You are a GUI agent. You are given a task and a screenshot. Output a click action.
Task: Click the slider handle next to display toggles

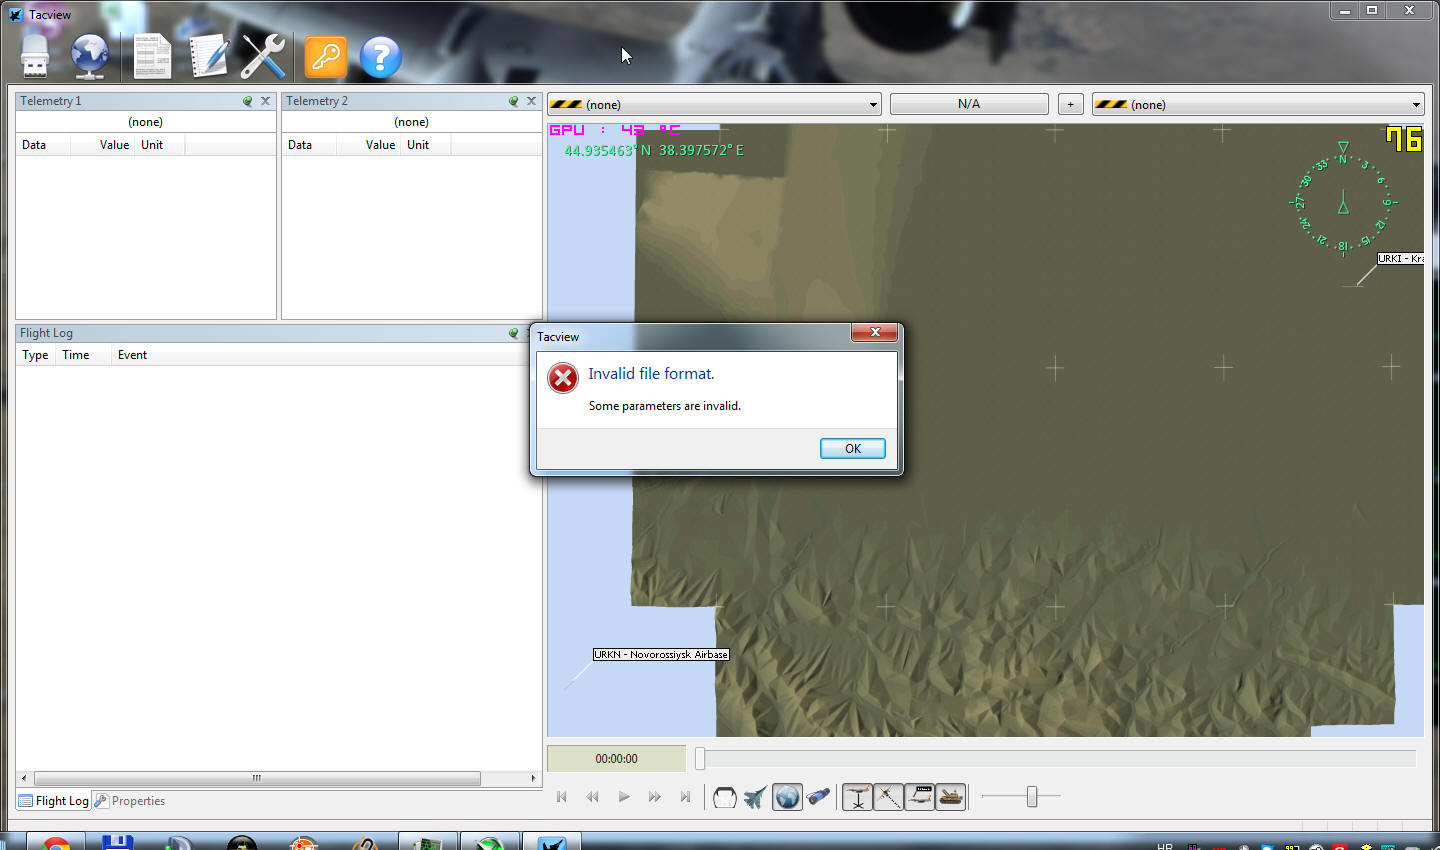(1032, 797)
